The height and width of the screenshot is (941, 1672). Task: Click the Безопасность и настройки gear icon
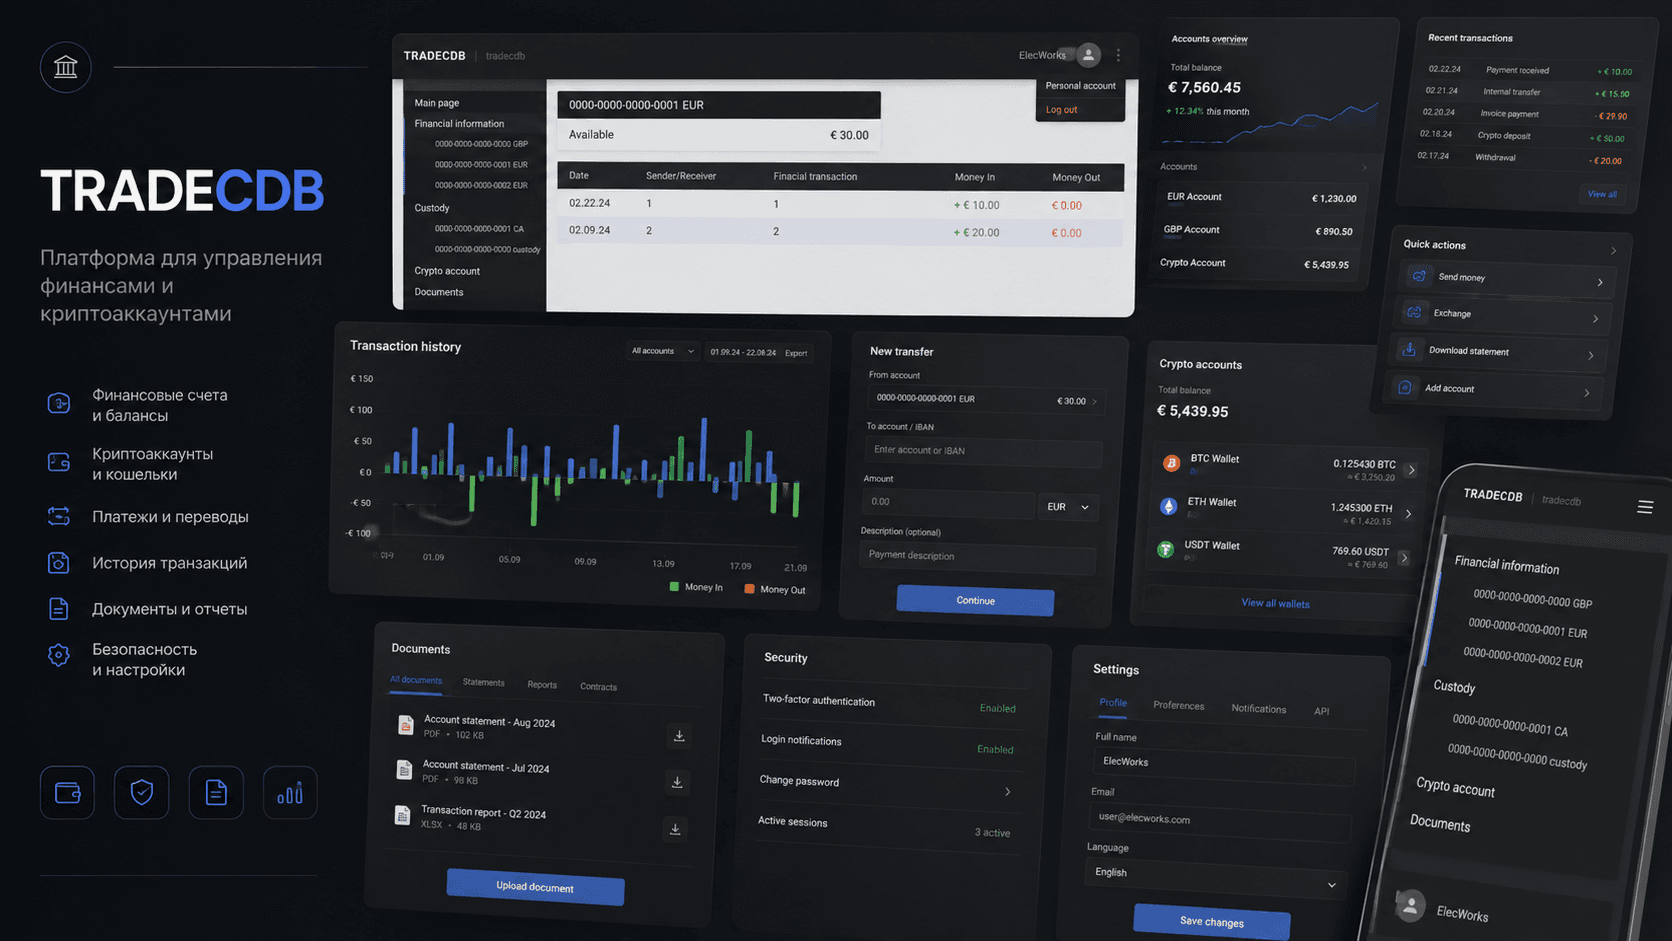(x=59, y=655)
